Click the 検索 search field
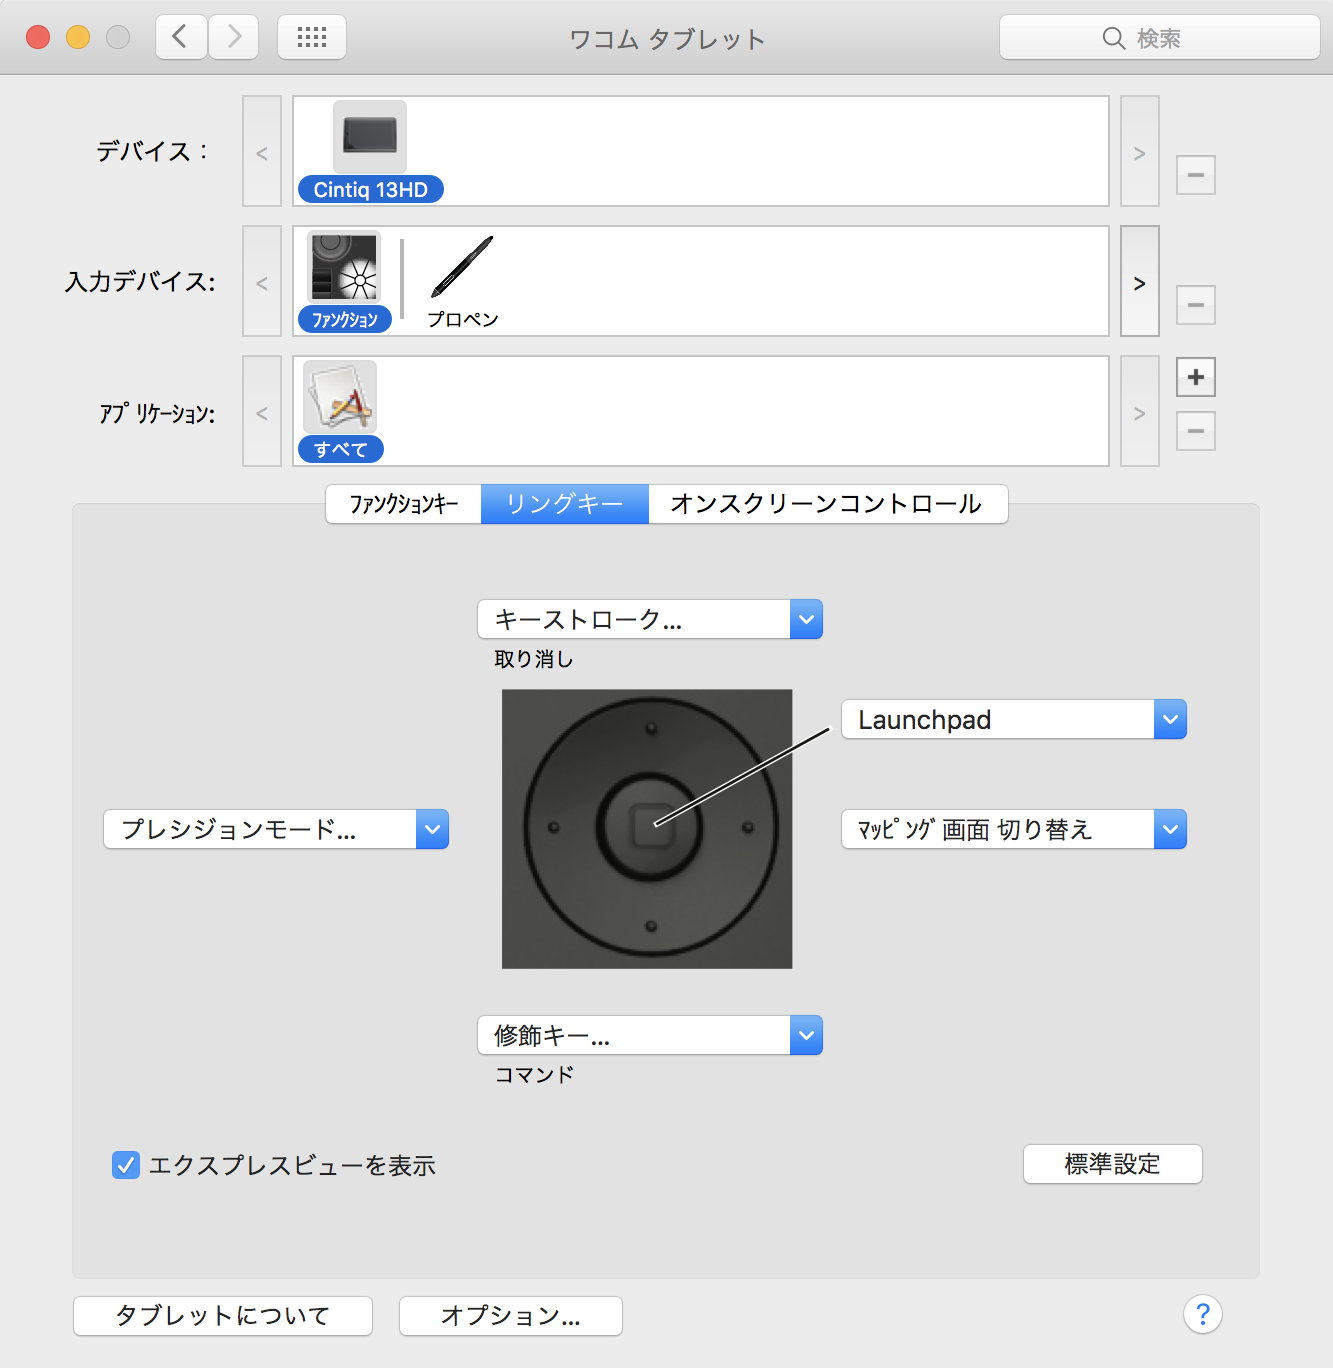 coord(1159,38)
